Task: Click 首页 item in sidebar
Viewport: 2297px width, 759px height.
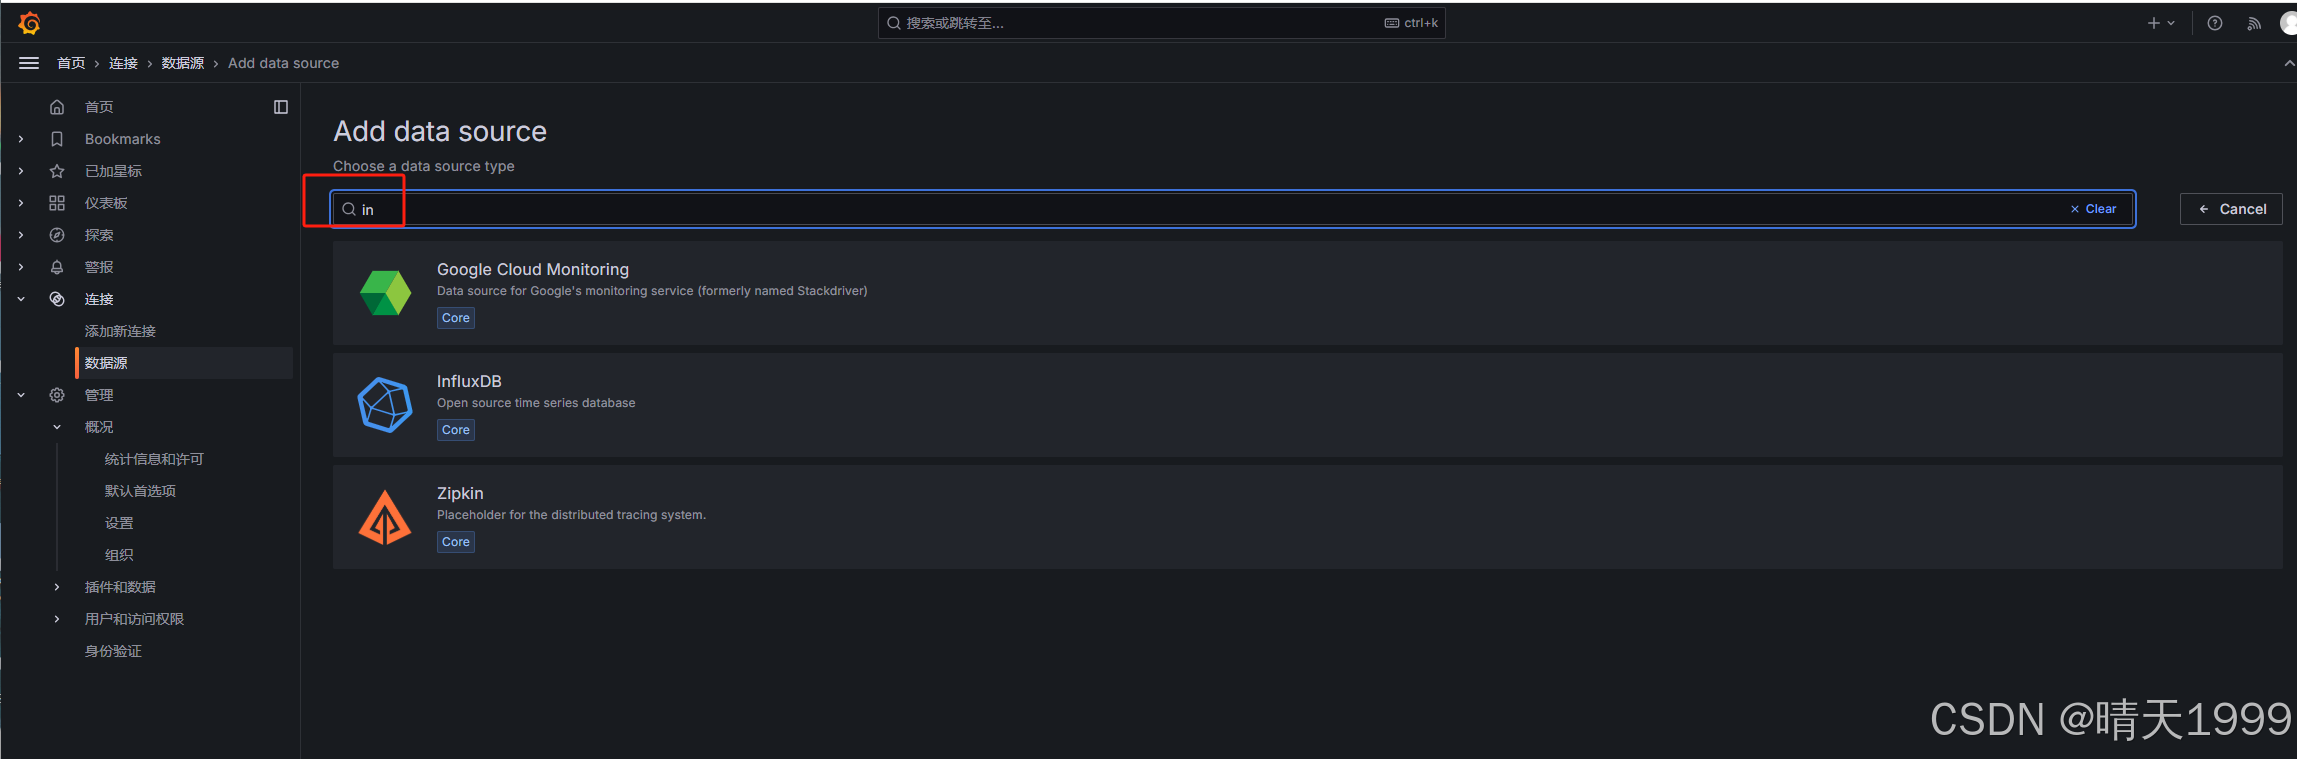Action: tap(99, 107)
